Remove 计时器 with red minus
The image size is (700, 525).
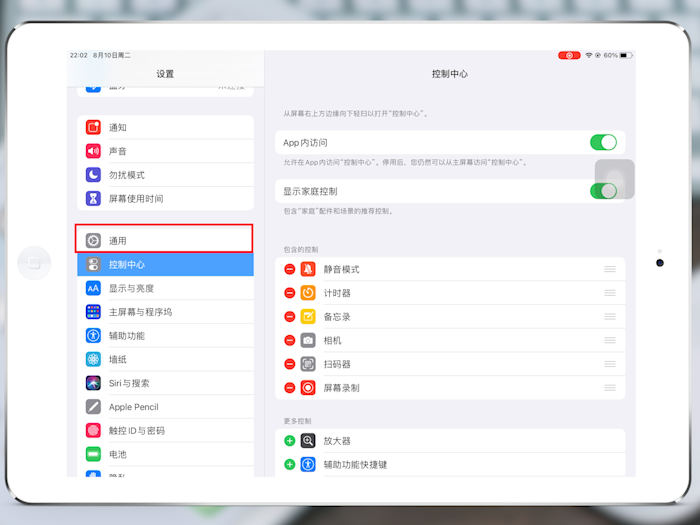pos(290,293)
